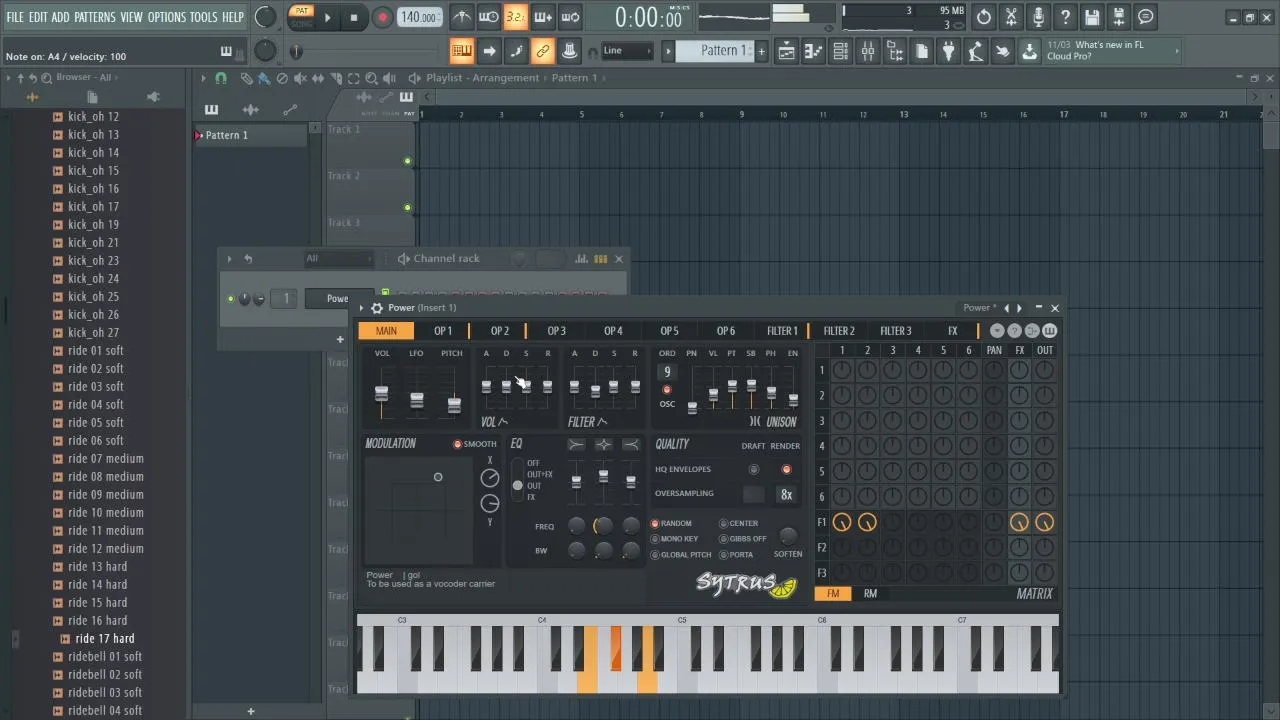Toggle the Sytrus OSC red LED

tap(667, 390)
